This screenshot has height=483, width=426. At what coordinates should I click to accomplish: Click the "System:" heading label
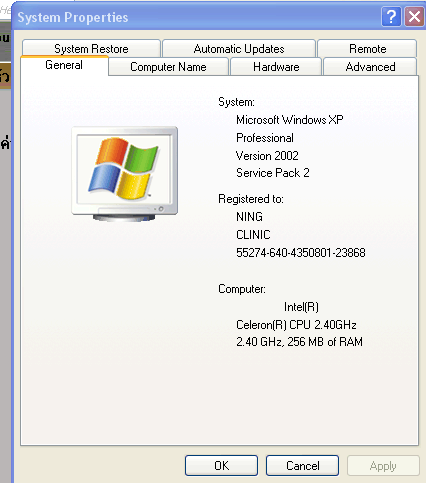(236, 102)
